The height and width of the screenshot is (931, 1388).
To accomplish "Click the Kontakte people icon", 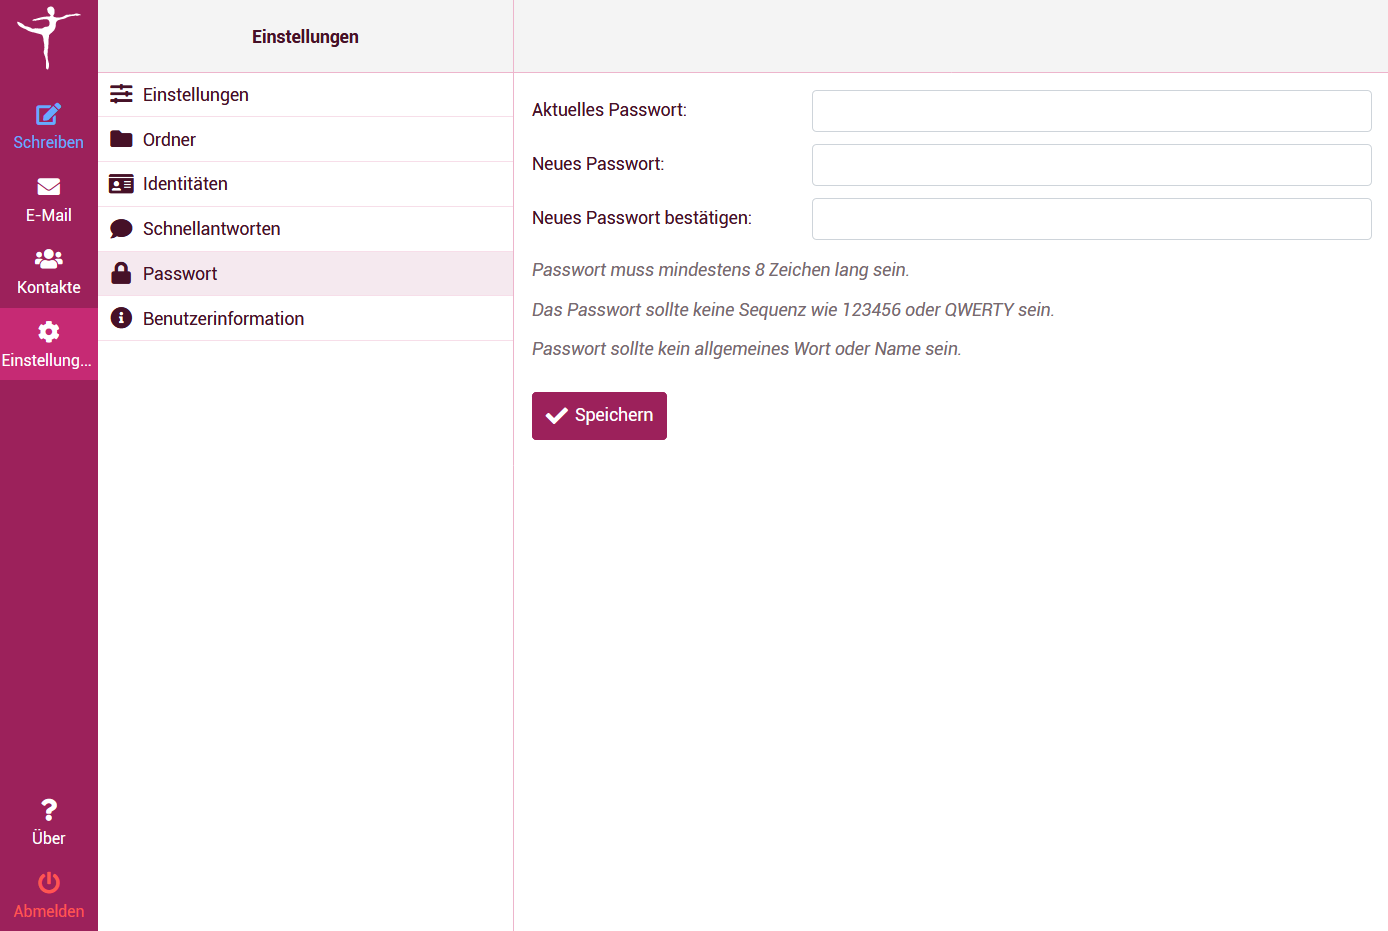I will click(48, 259).
